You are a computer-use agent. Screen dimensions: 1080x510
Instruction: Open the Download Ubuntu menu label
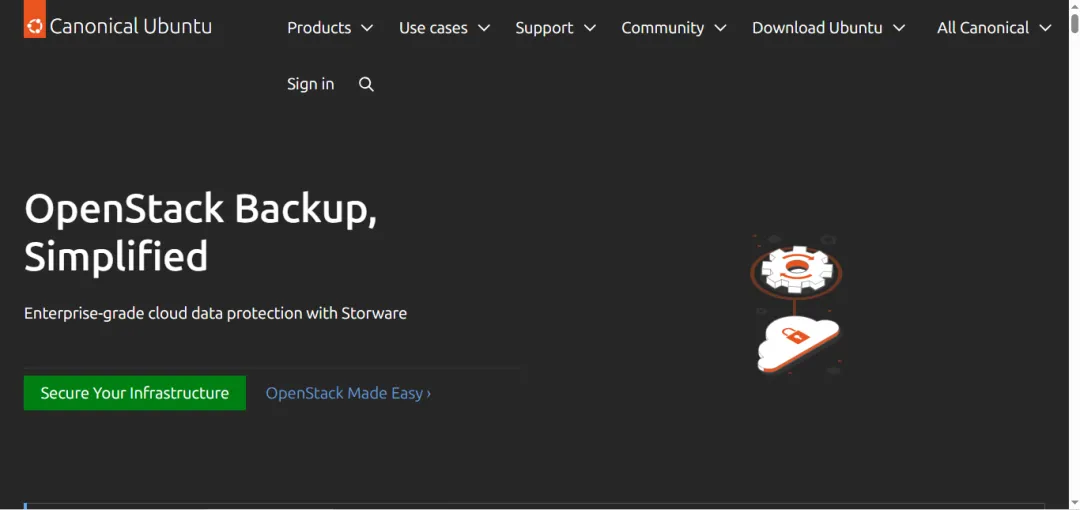tap(817, 28)
